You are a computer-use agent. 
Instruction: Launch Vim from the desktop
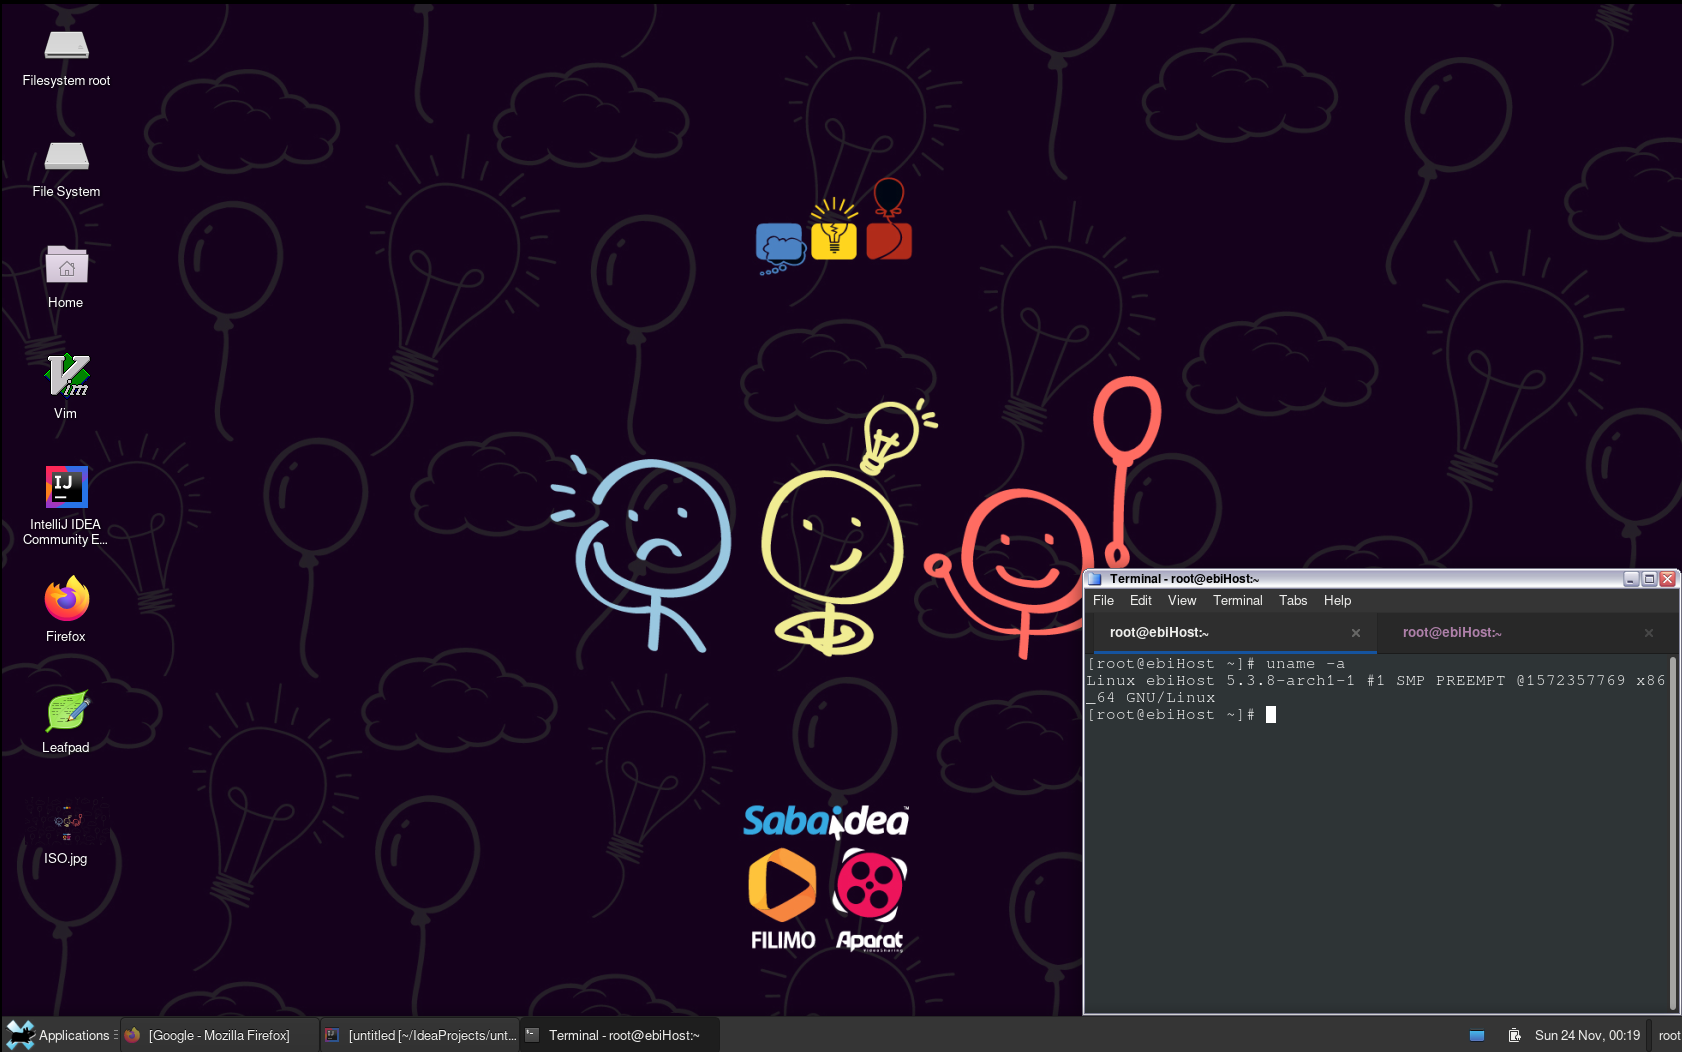tap(66, 387)
